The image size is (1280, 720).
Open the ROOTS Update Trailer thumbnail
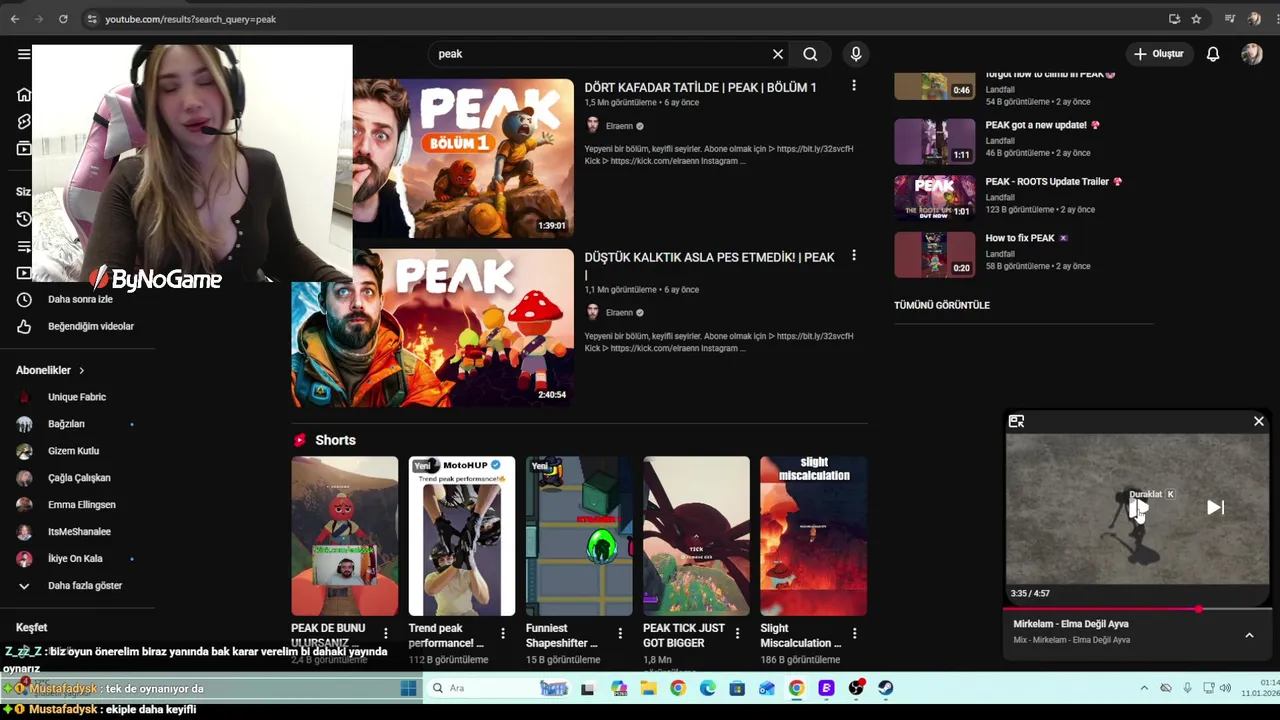point(934,198)
